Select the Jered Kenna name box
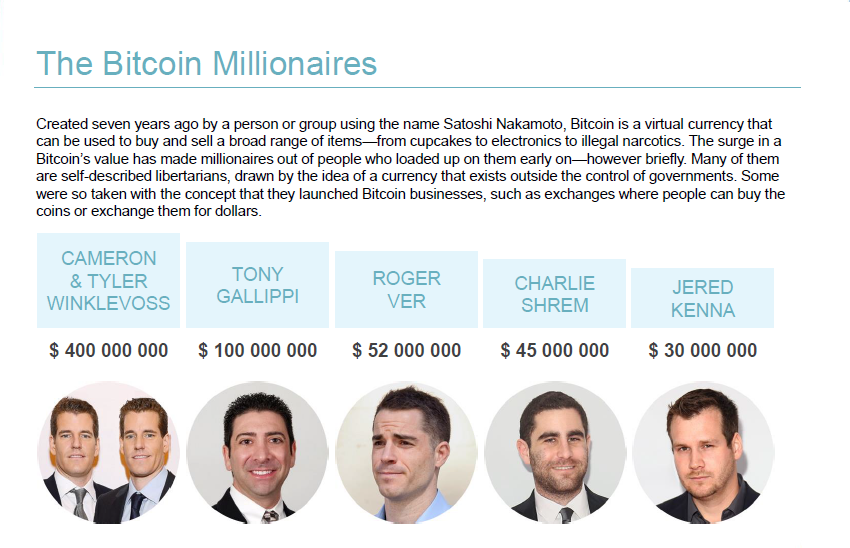 (703, 298)
